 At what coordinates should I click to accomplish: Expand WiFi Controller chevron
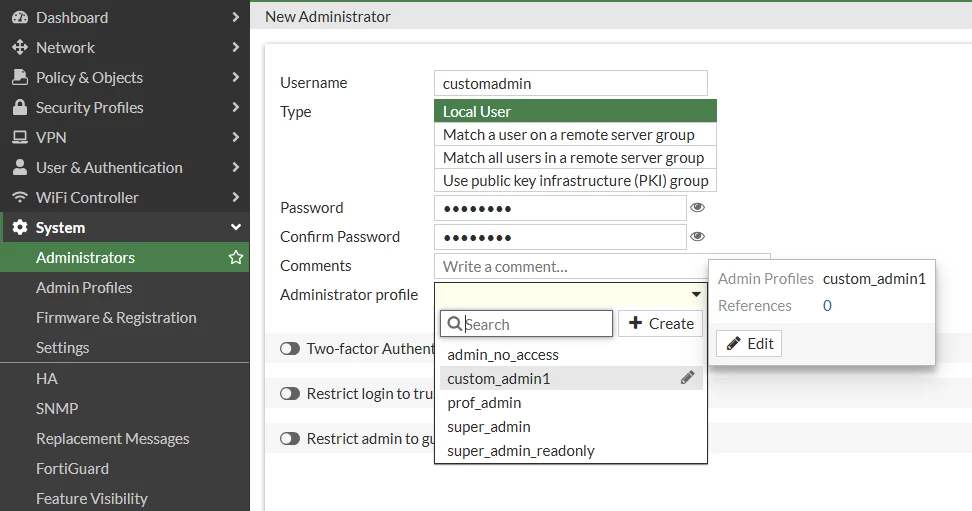(x=236, y=197)
